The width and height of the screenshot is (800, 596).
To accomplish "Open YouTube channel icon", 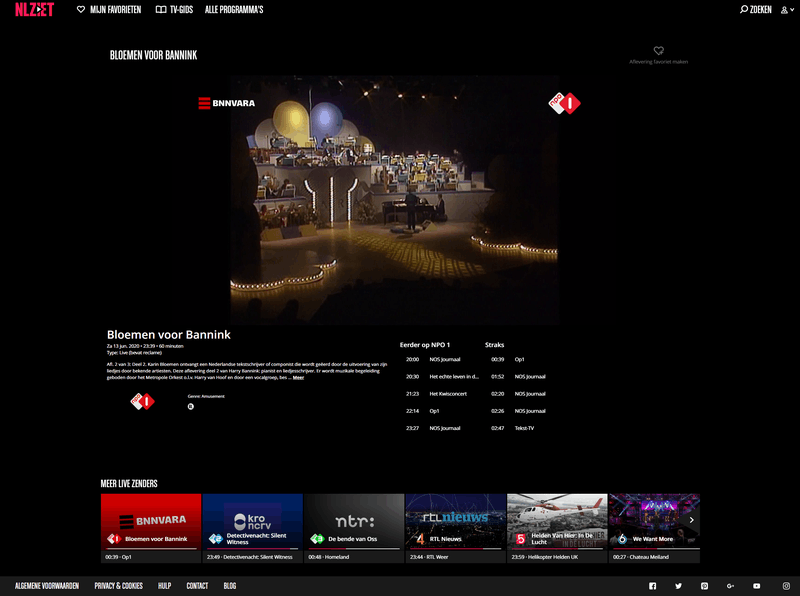I will point(757,586).
